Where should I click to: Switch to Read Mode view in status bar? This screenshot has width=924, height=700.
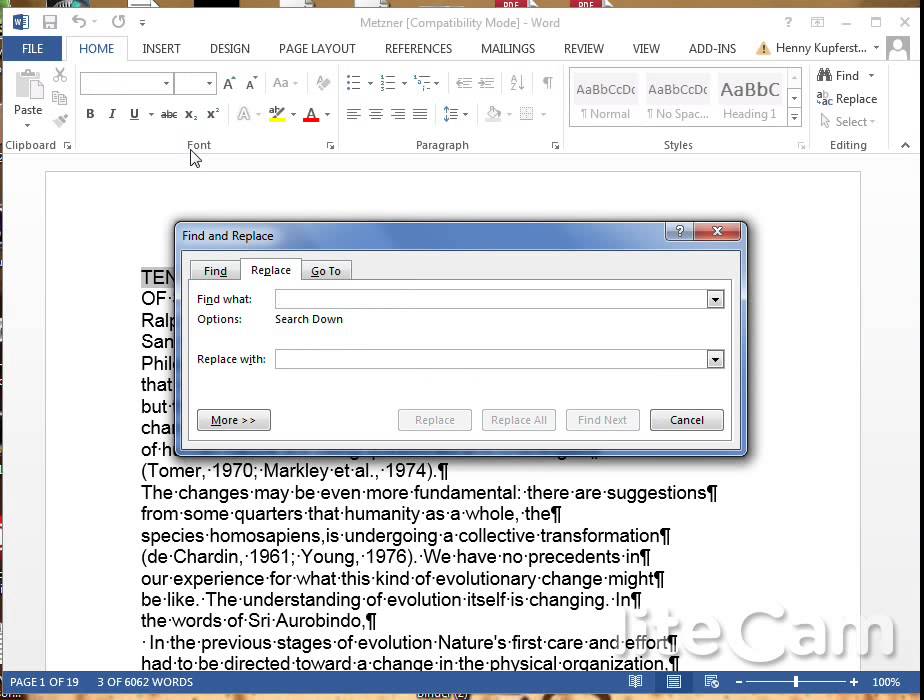(635, 682)
